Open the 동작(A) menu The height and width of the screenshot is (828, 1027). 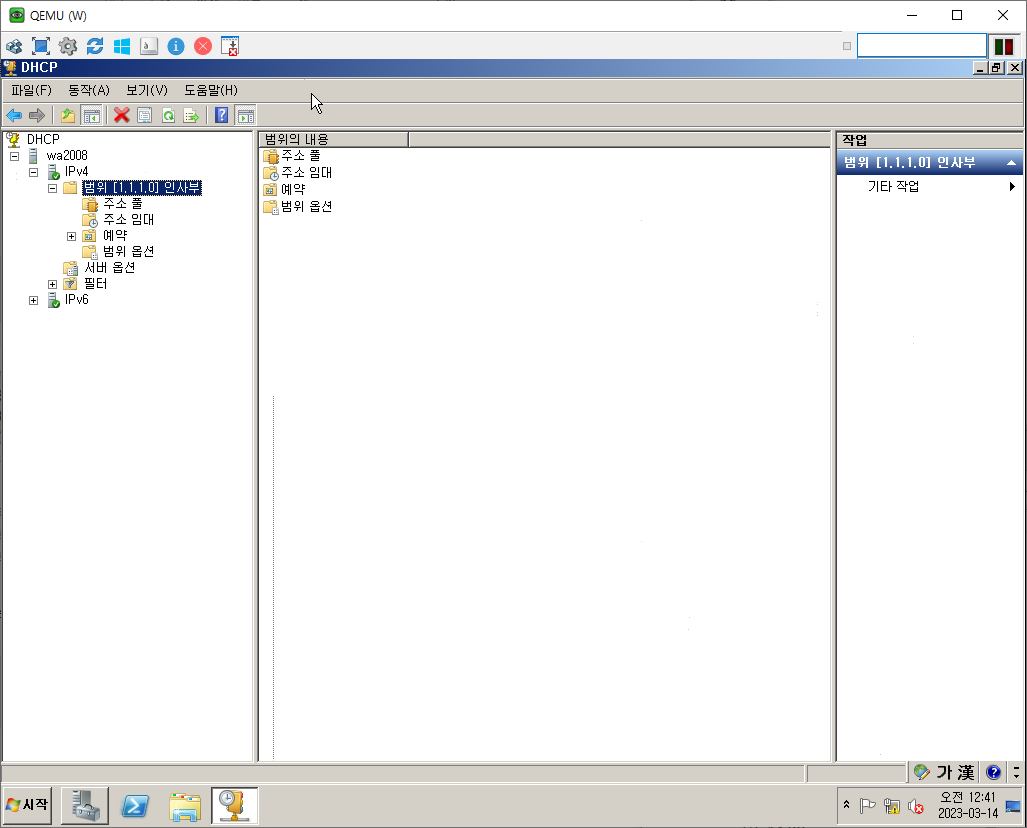point(89,90)
